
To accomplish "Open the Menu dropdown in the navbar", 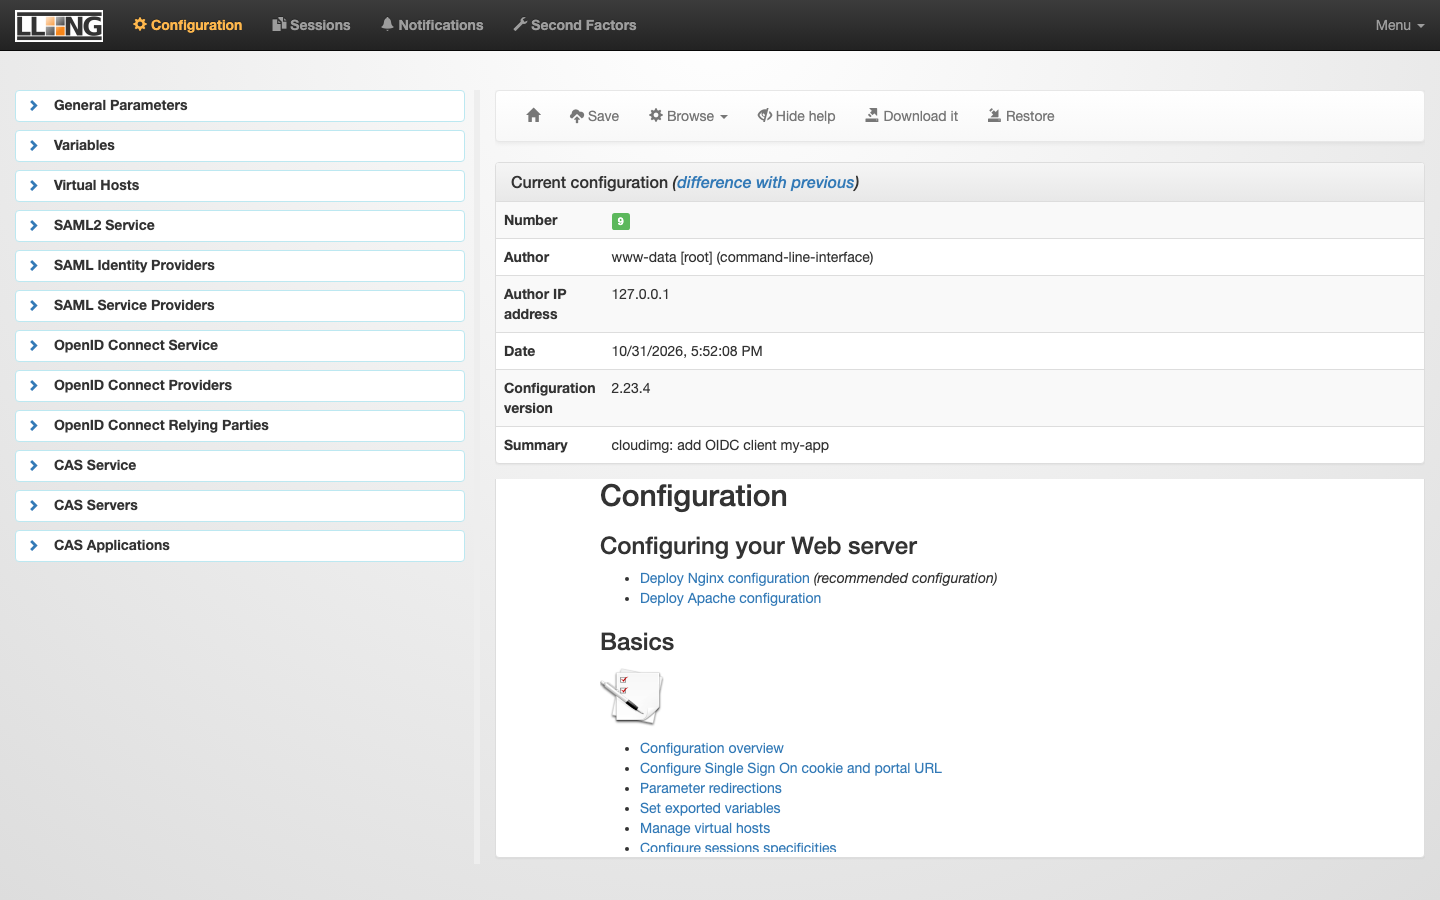I will pyautogui.click(x=1399, y=25).
